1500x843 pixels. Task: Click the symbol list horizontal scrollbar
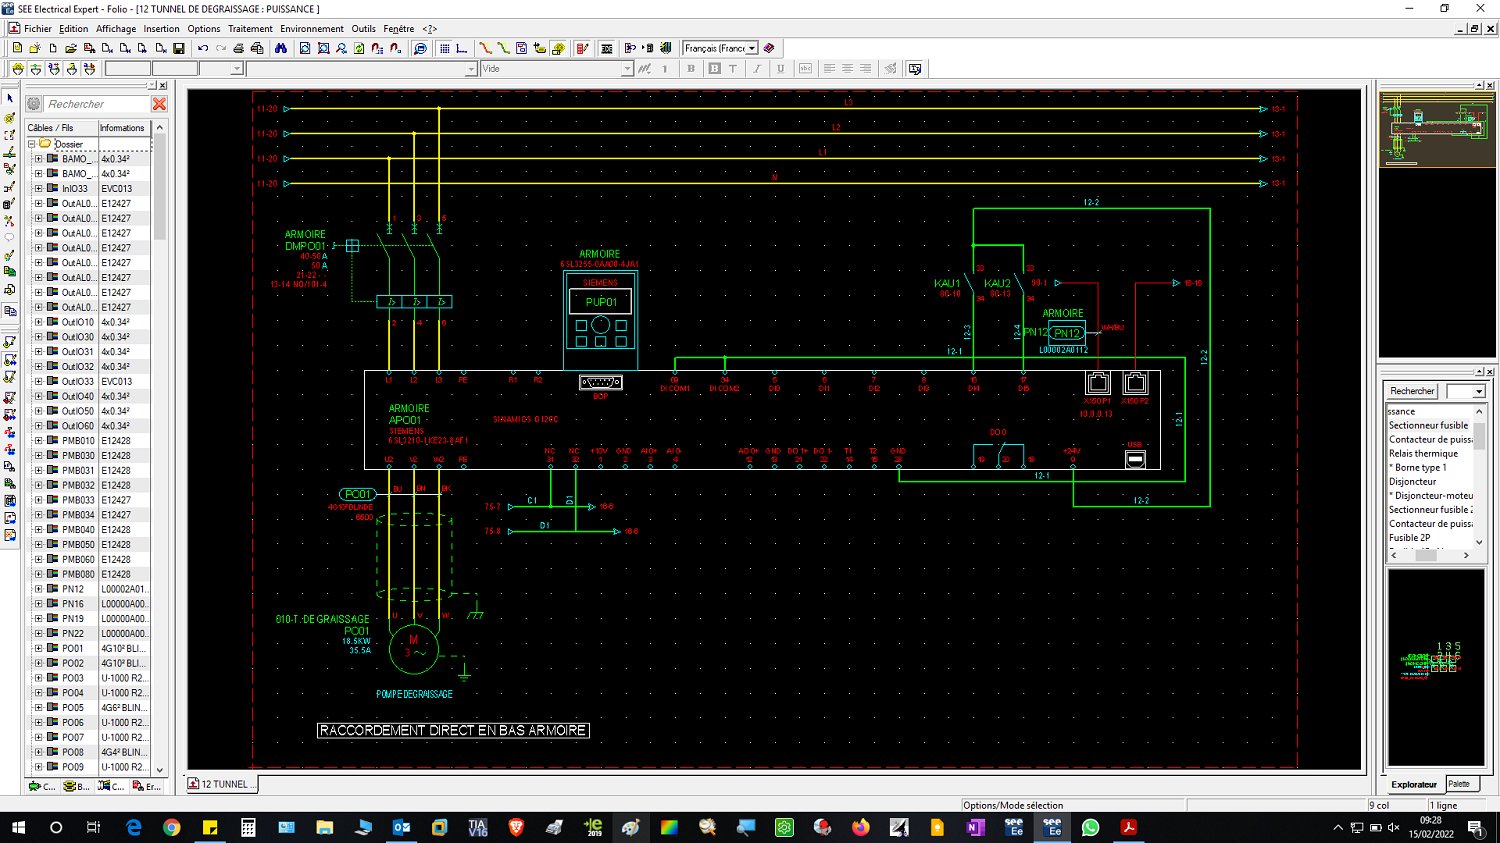click(x=1429, y=555)
